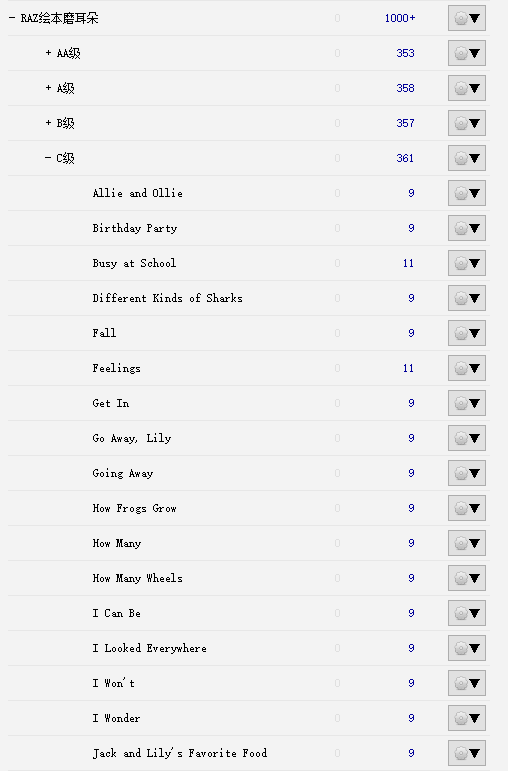Open gear menu for Allie and Ollie
Screen dimensions: 508x771
pyautogui.click(x=467, y=193)
